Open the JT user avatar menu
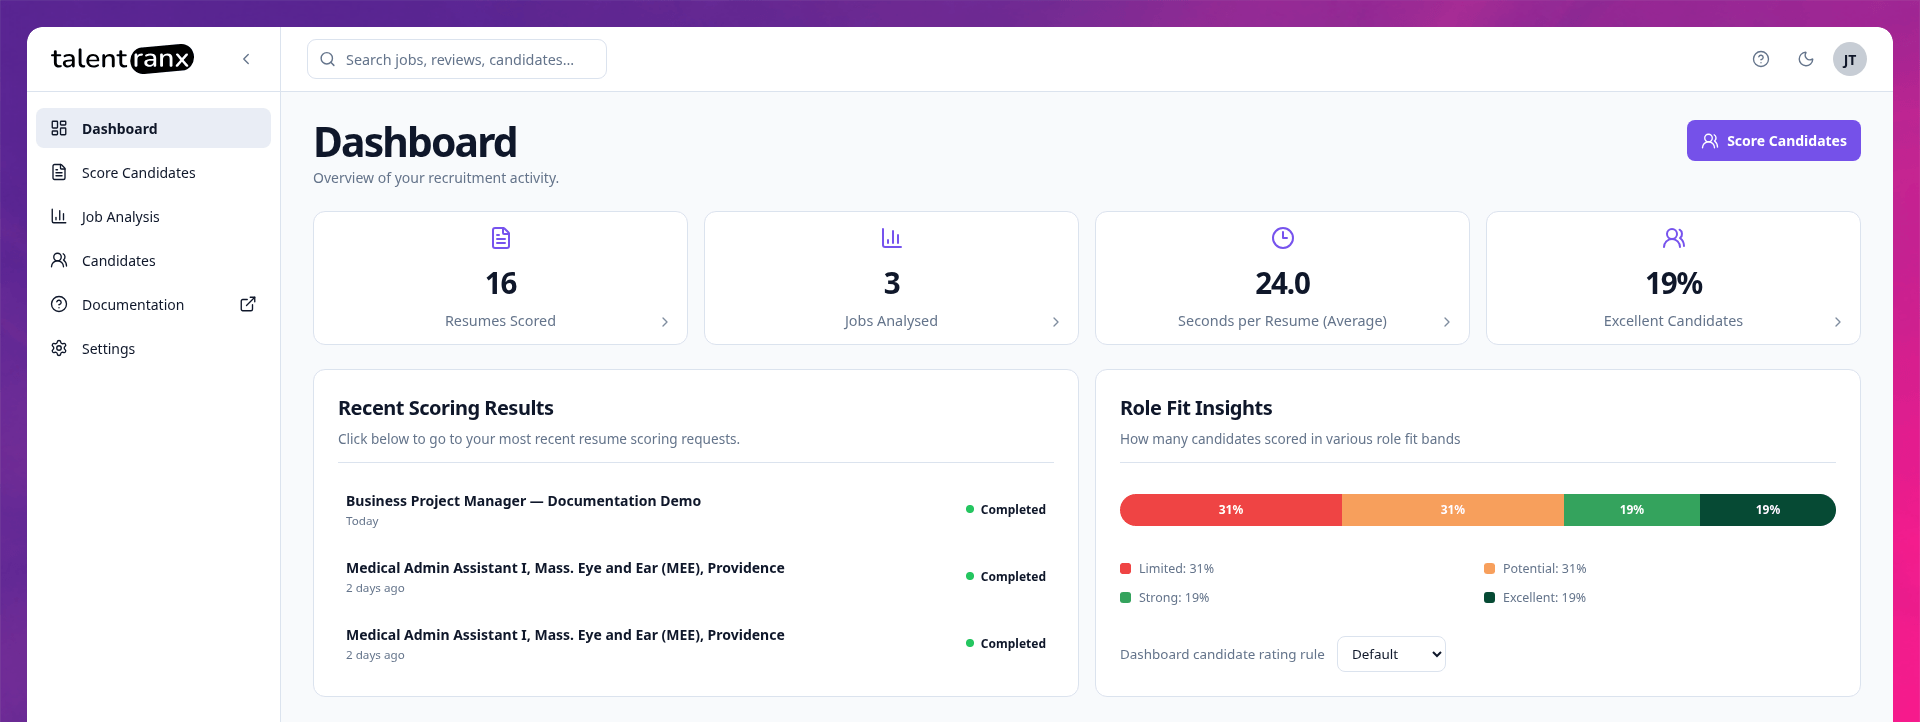This screenshot has height=722, width=1920. pyautogui.click(x=1850, y=59)
